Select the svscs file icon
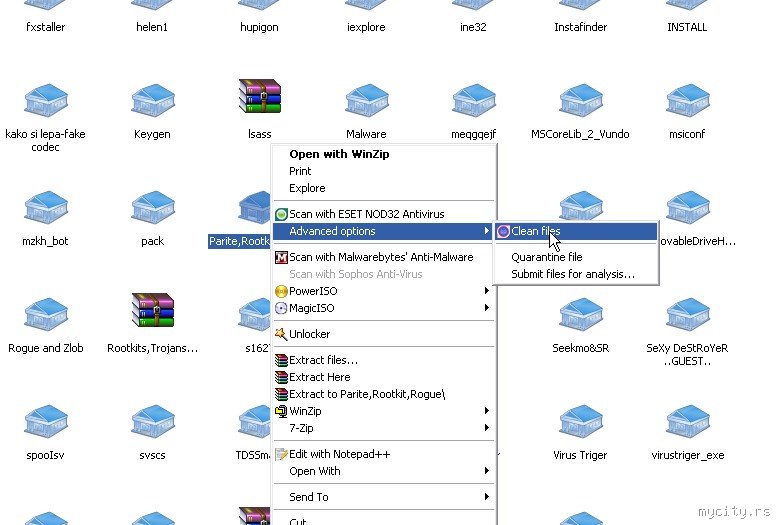The width and height of the screenshot is (777, 525). pyautogui.click(x=153, y=421)
